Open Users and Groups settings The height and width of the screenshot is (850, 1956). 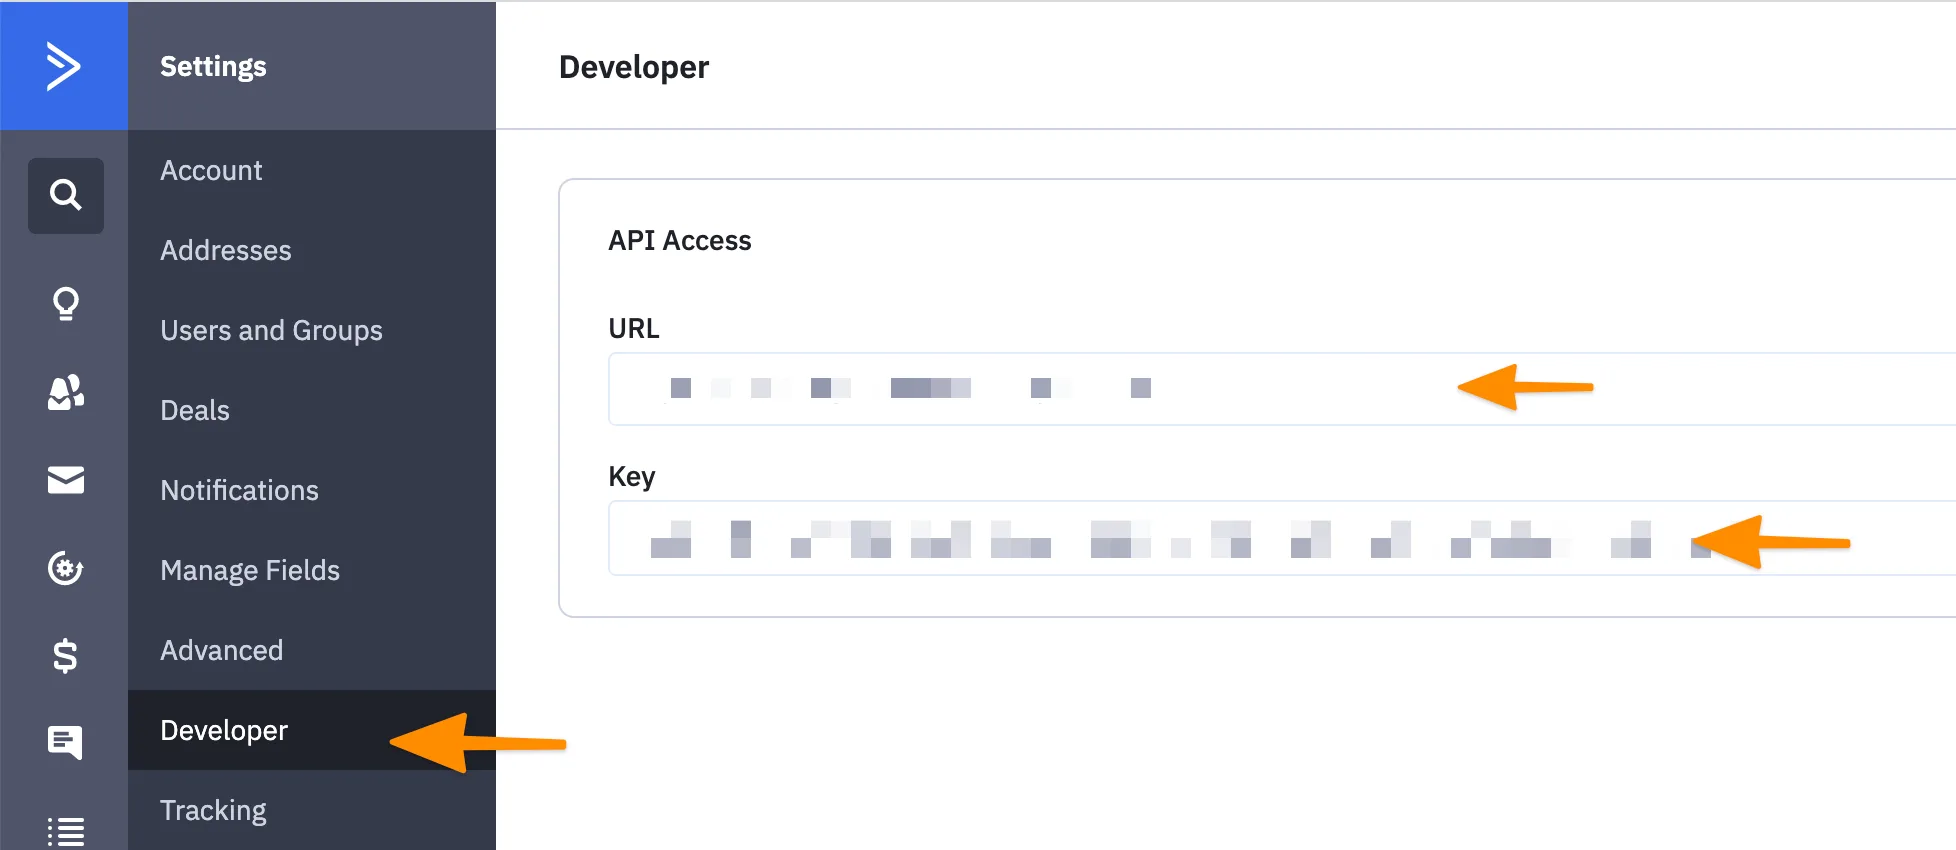271,330
